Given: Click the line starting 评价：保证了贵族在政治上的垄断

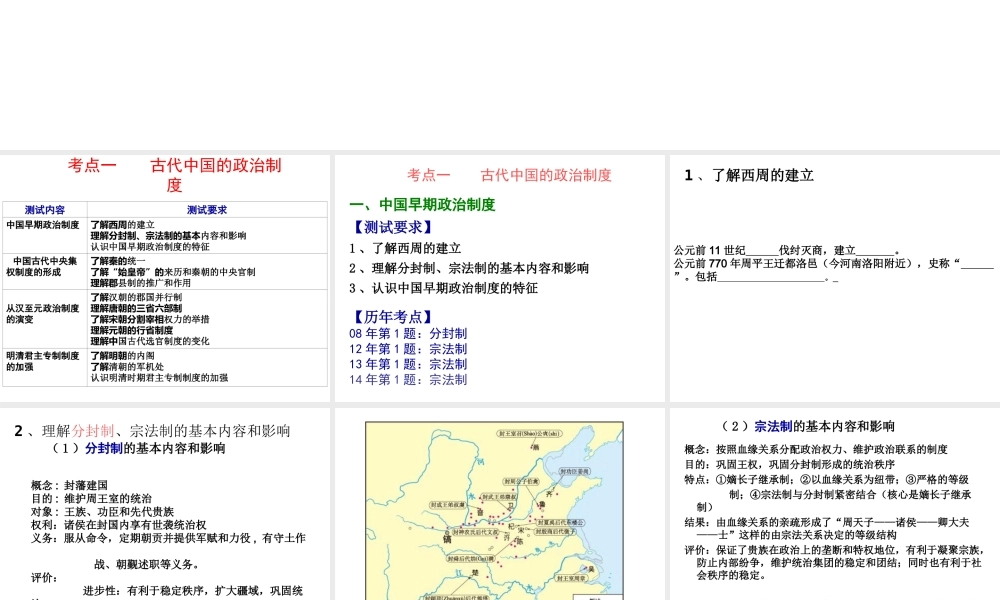Looking at the screenshot, I should pyautogui.click(x=834, y=562).
